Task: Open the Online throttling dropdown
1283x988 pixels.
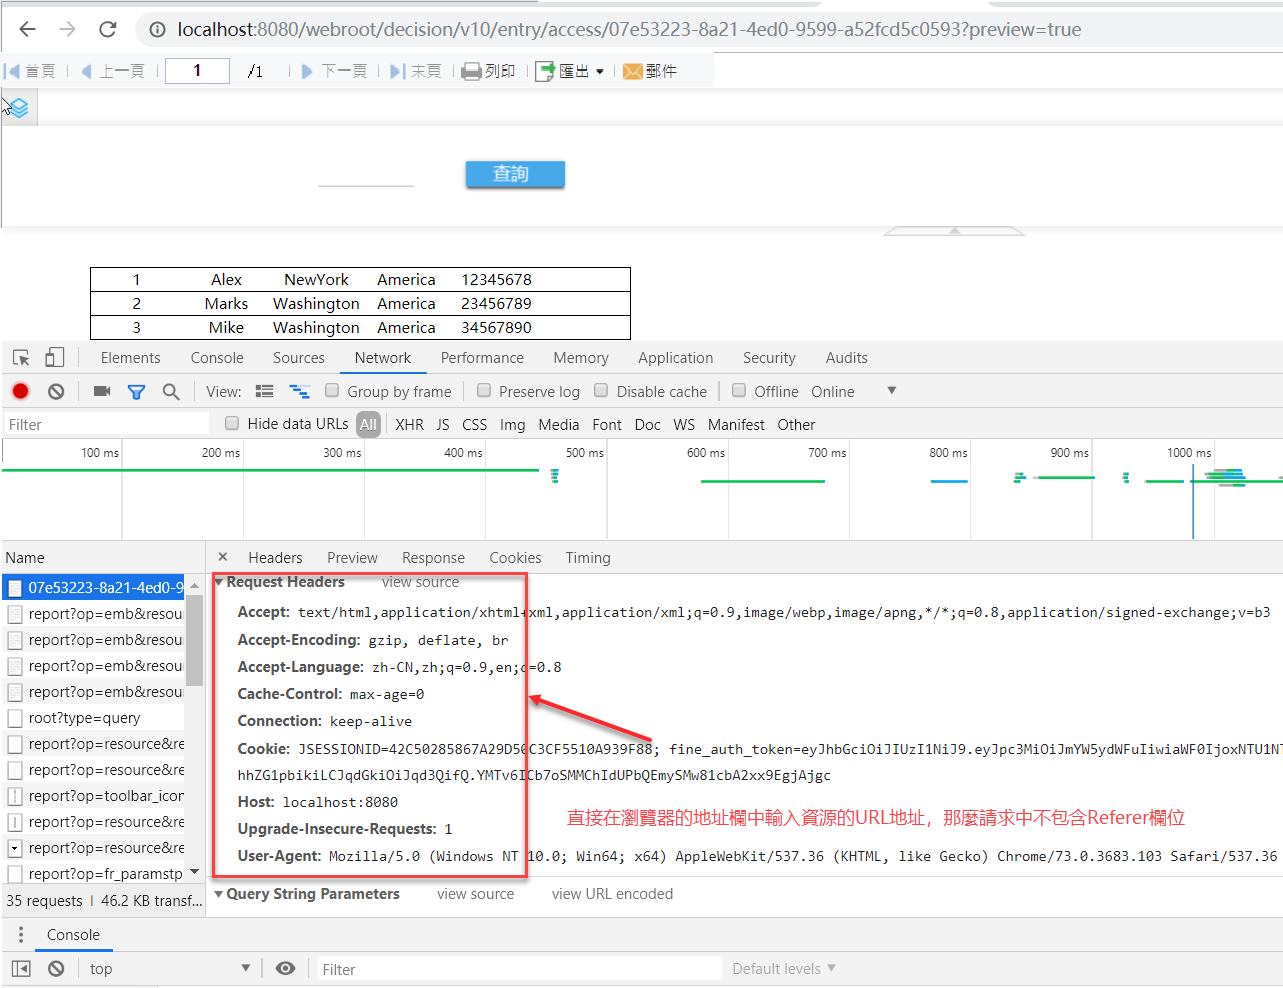Action: point(853,391)
